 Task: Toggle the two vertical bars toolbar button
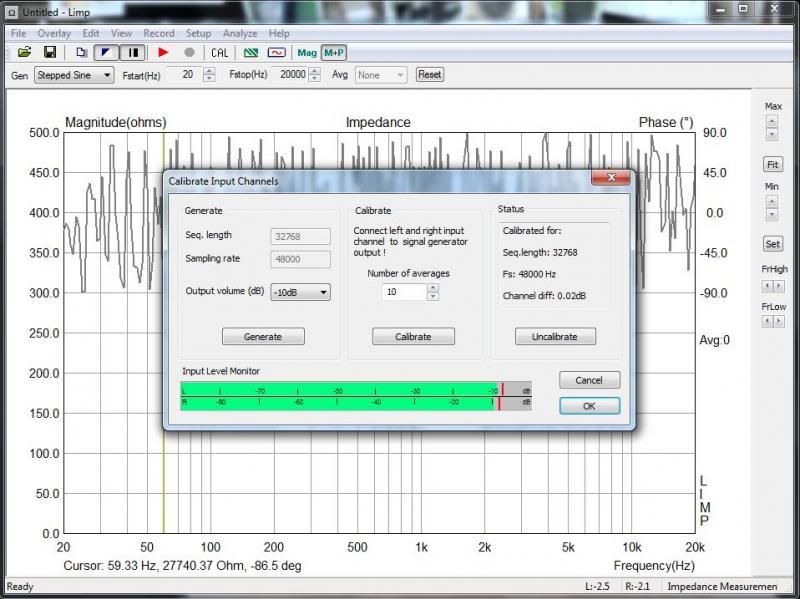(133, 52)
